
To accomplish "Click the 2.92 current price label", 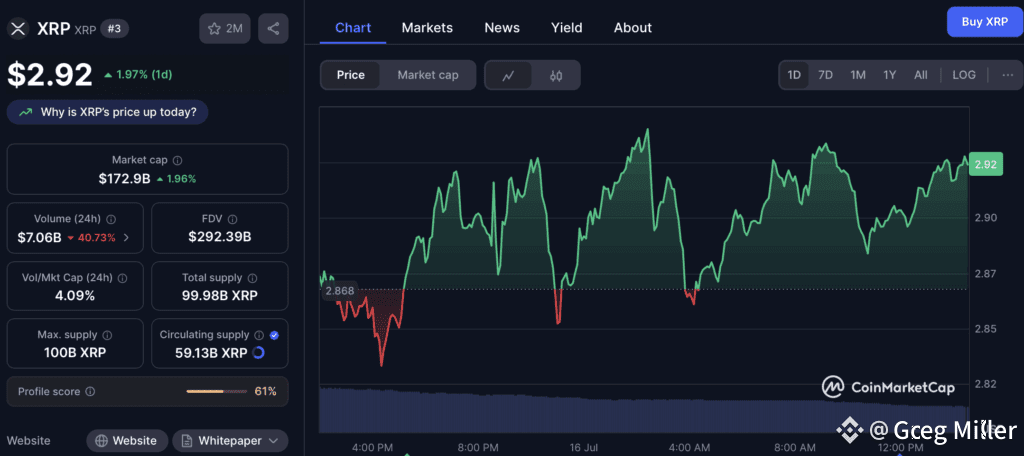I will pyautogui.click(x=985, y=165).
